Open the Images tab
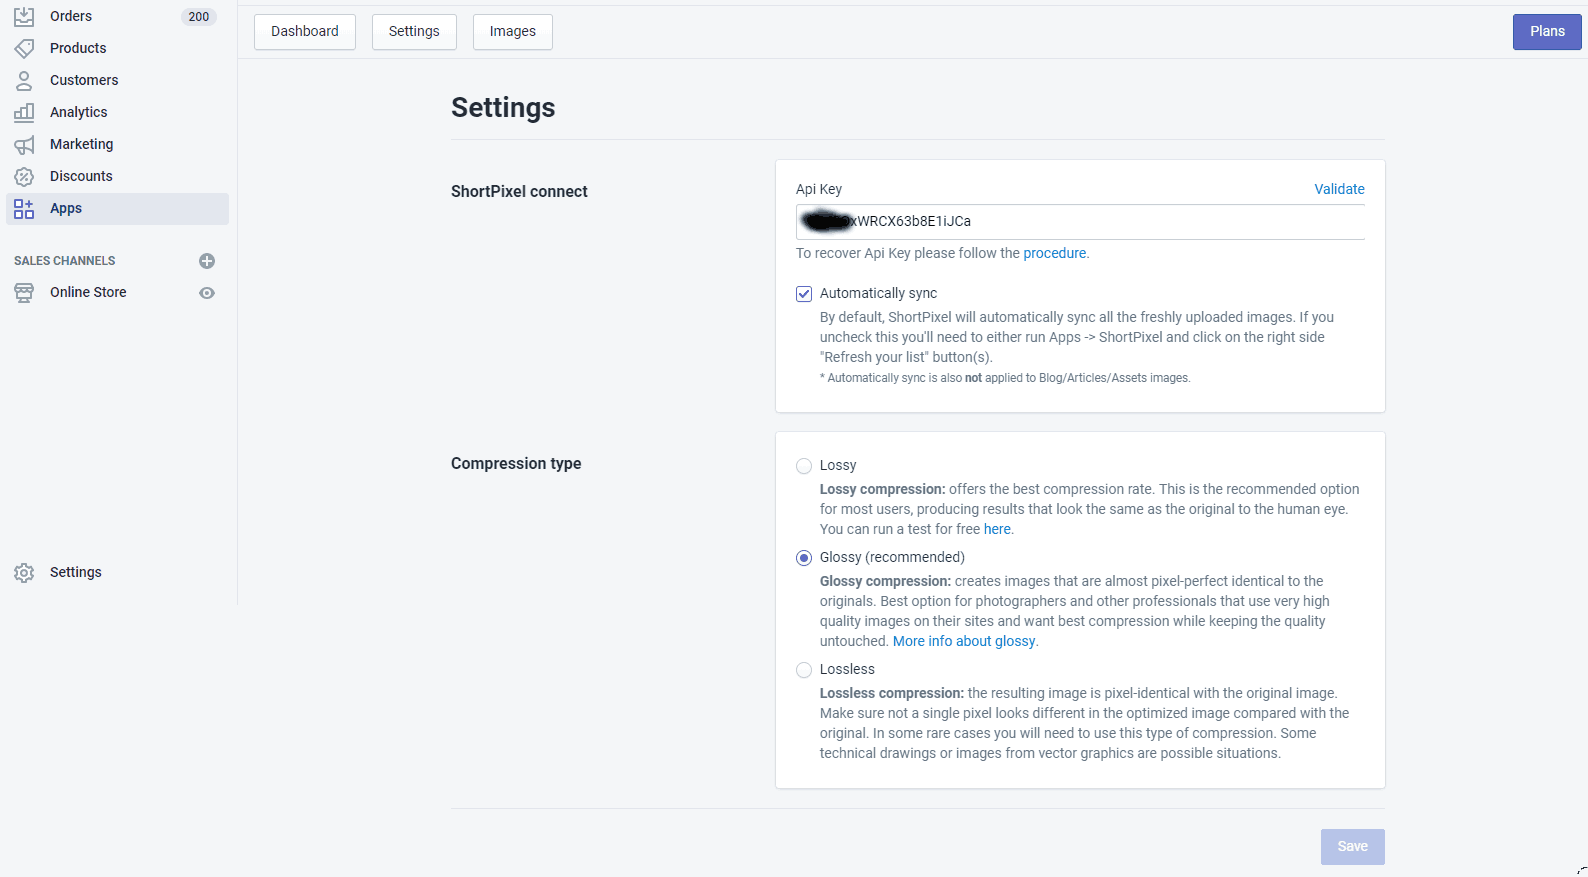This screenshot has width=1588, height=877. click(x=513, y=31)
